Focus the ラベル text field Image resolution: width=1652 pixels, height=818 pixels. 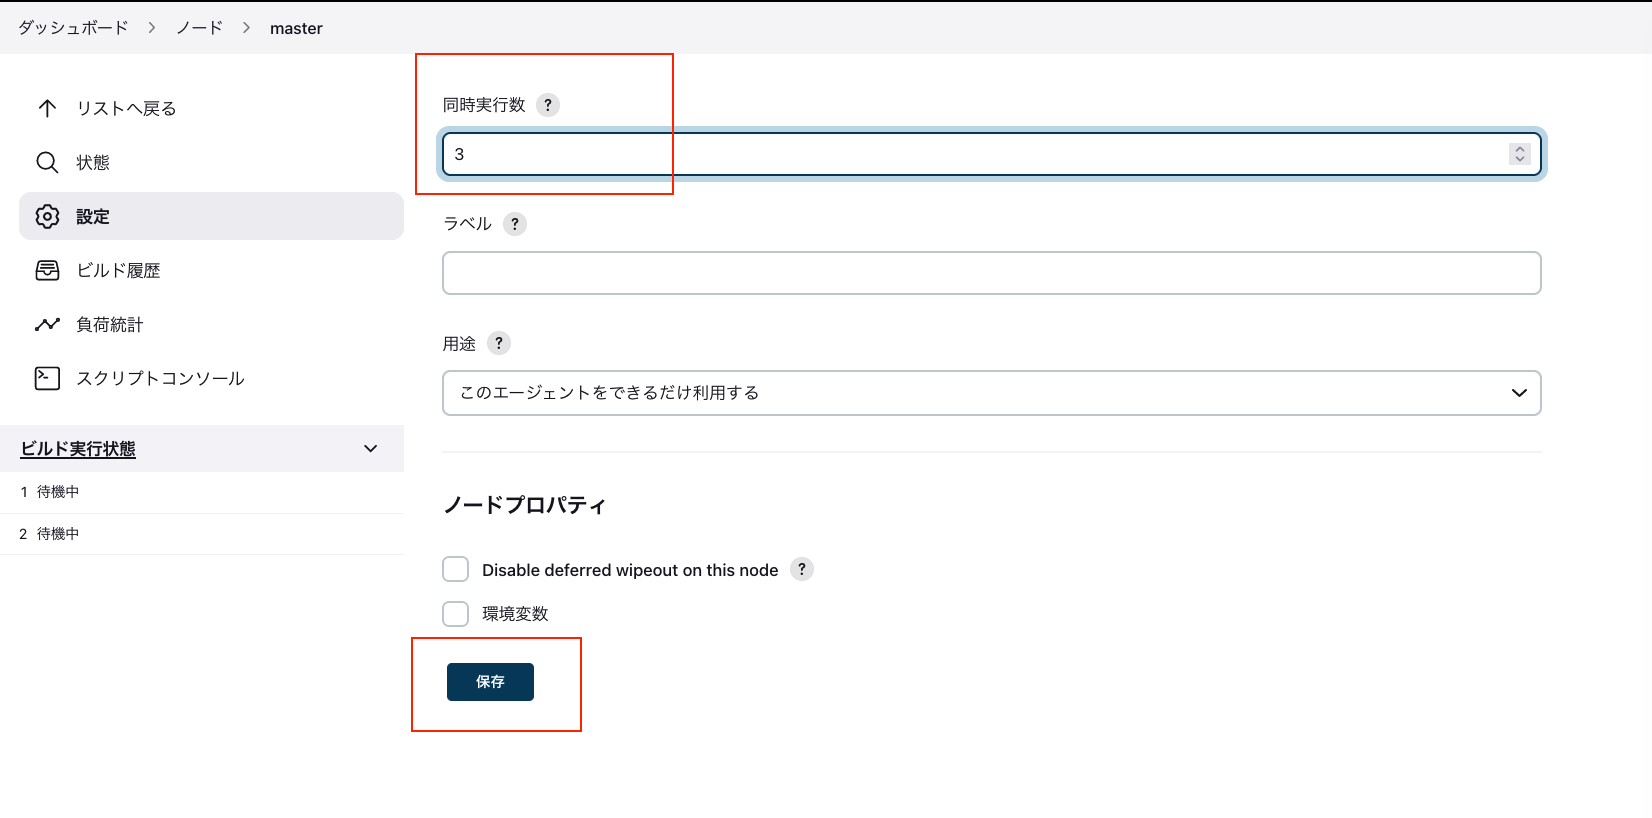tap(992, 273)
